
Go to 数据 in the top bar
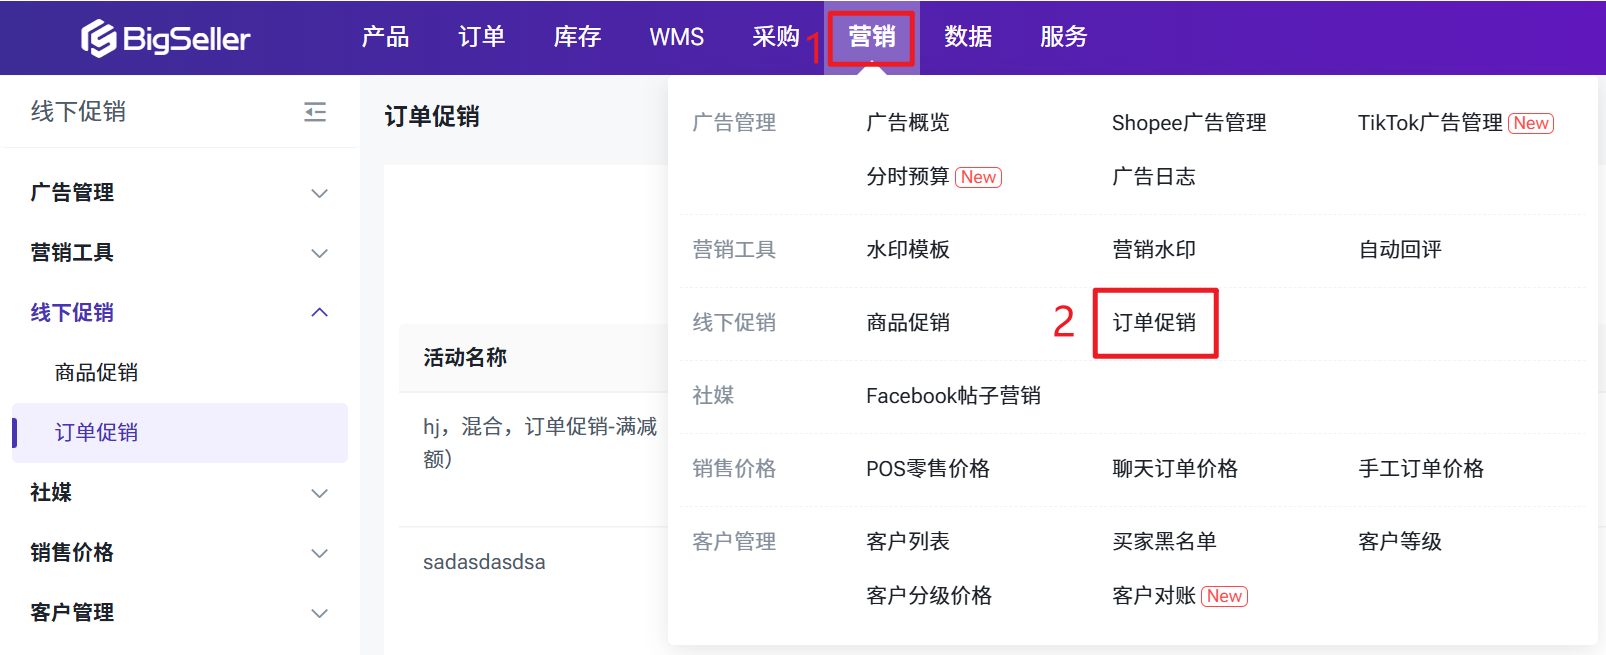(968, 37)
